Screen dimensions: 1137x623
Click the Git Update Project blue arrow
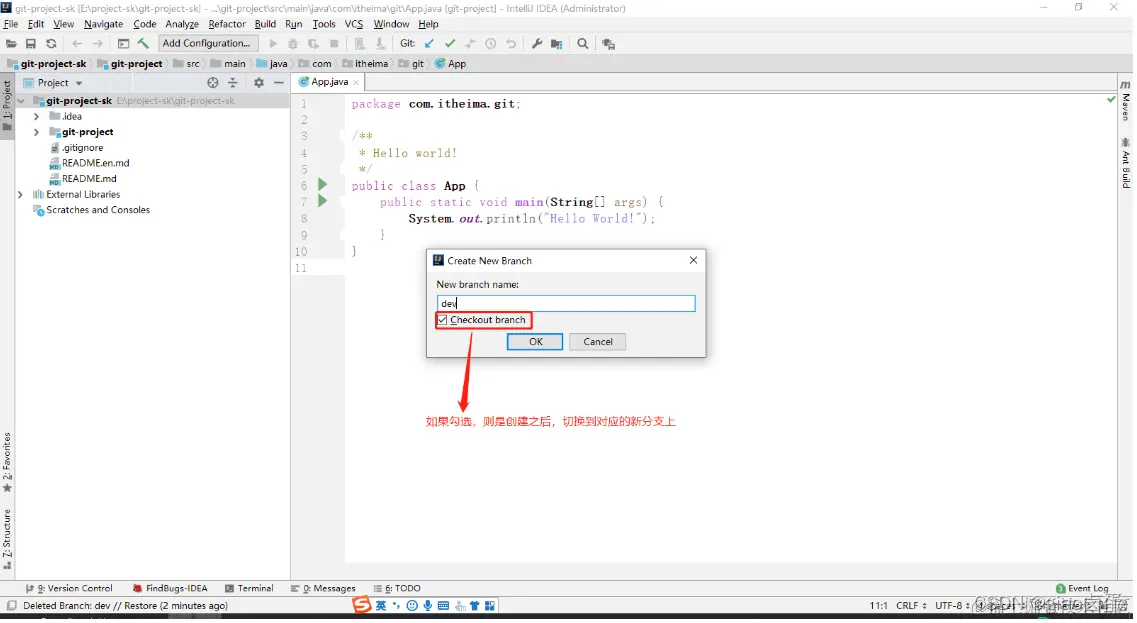[429, 44]
